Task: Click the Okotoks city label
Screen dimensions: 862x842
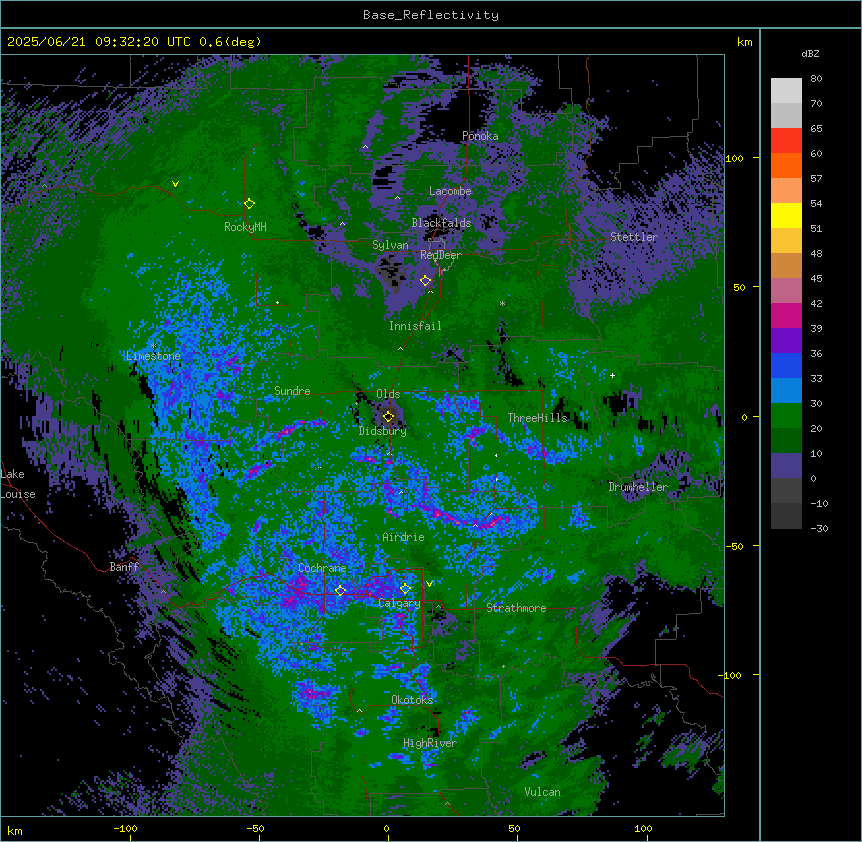Action: click(412, 700)
